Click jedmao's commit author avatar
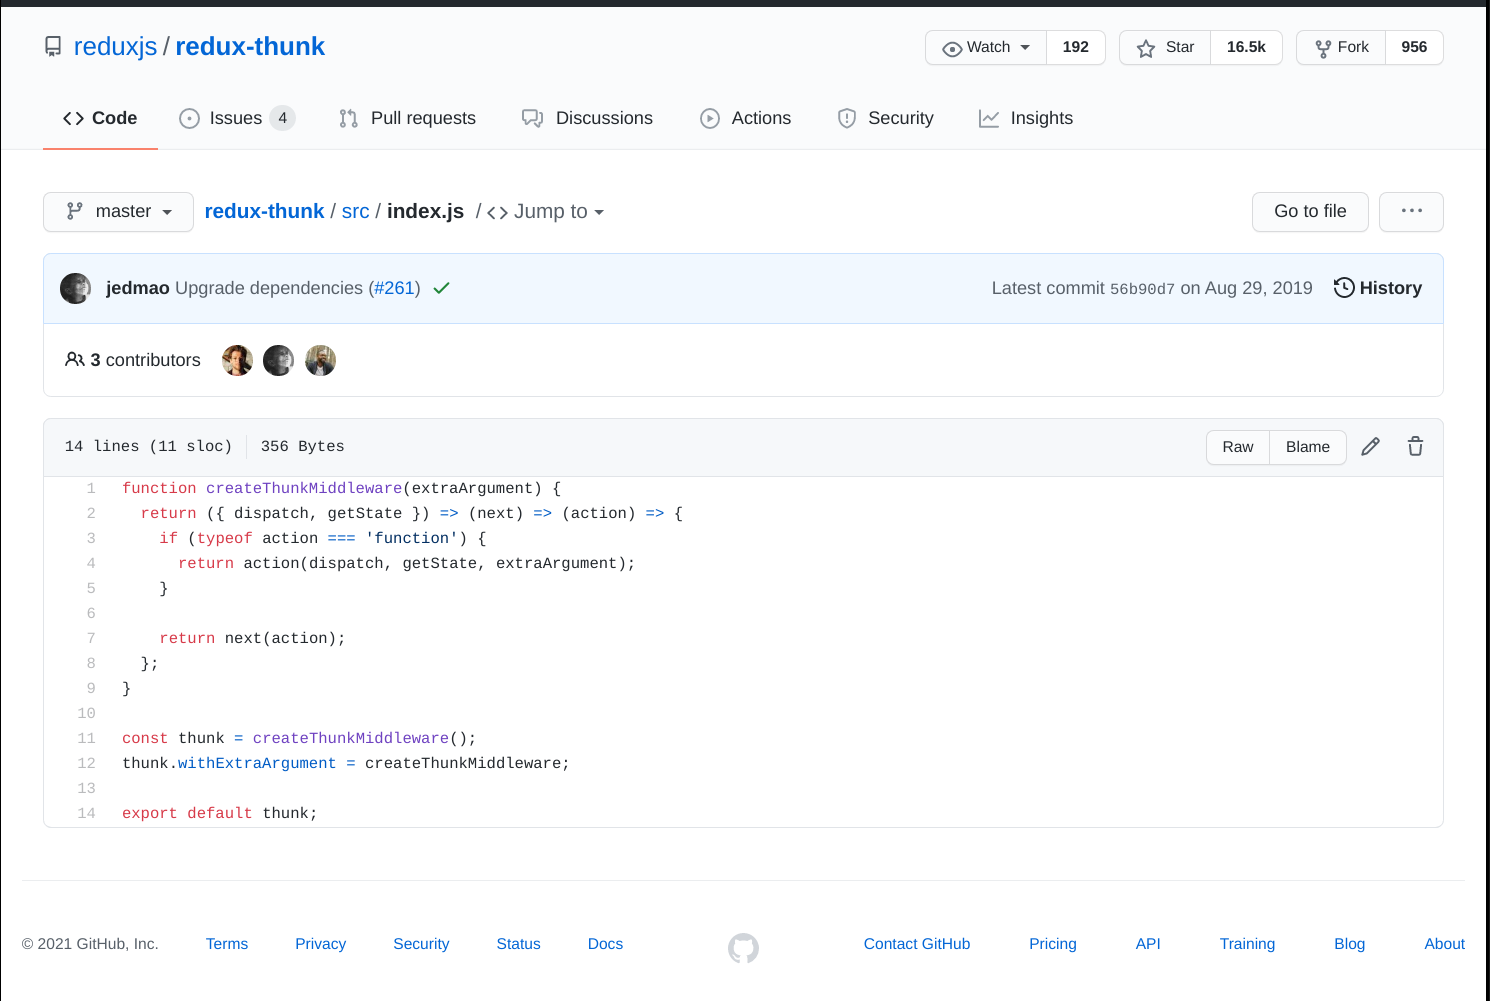Image resolution: width=1490 pixels, height=1001 pixels. pos(76,288)
